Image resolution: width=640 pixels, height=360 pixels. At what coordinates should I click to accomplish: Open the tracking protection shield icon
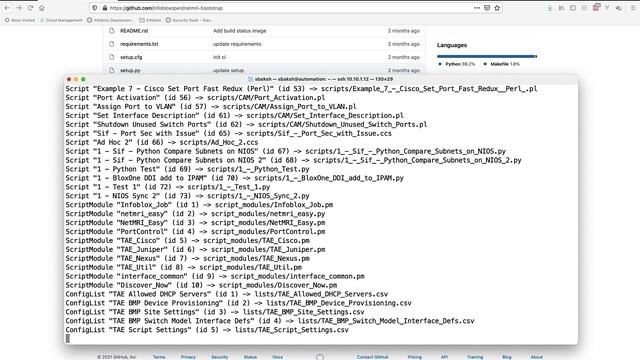(x=95, y=8)
